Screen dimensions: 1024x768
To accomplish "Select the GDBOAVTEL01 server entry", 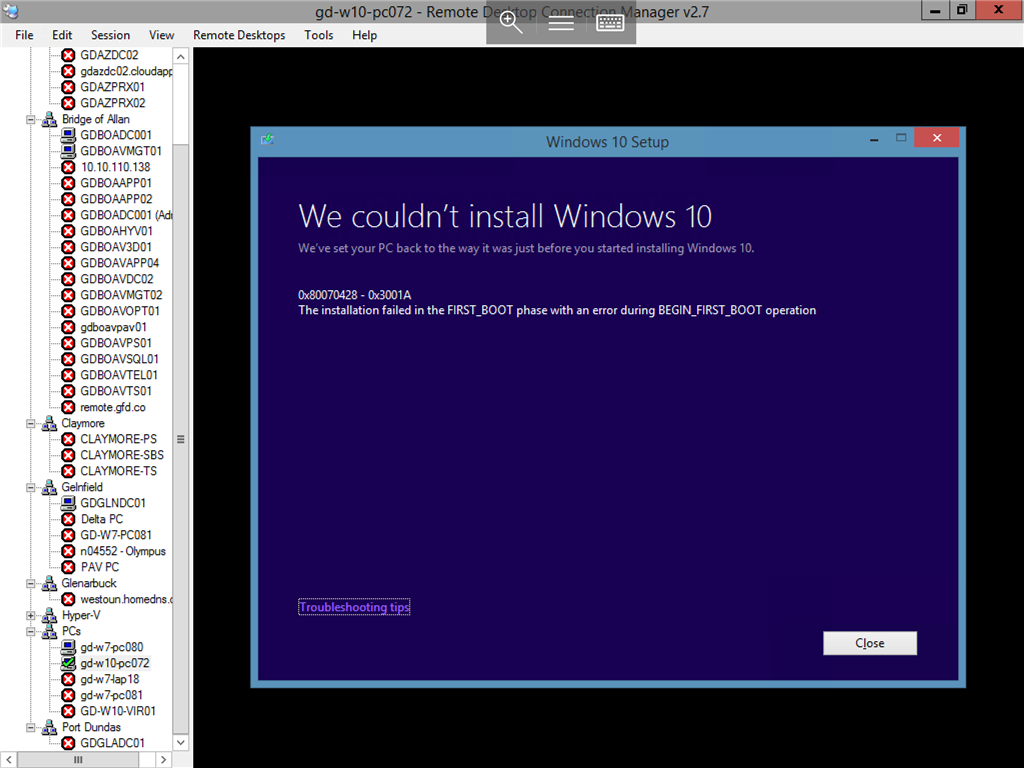I will click(x=119, y=375).
